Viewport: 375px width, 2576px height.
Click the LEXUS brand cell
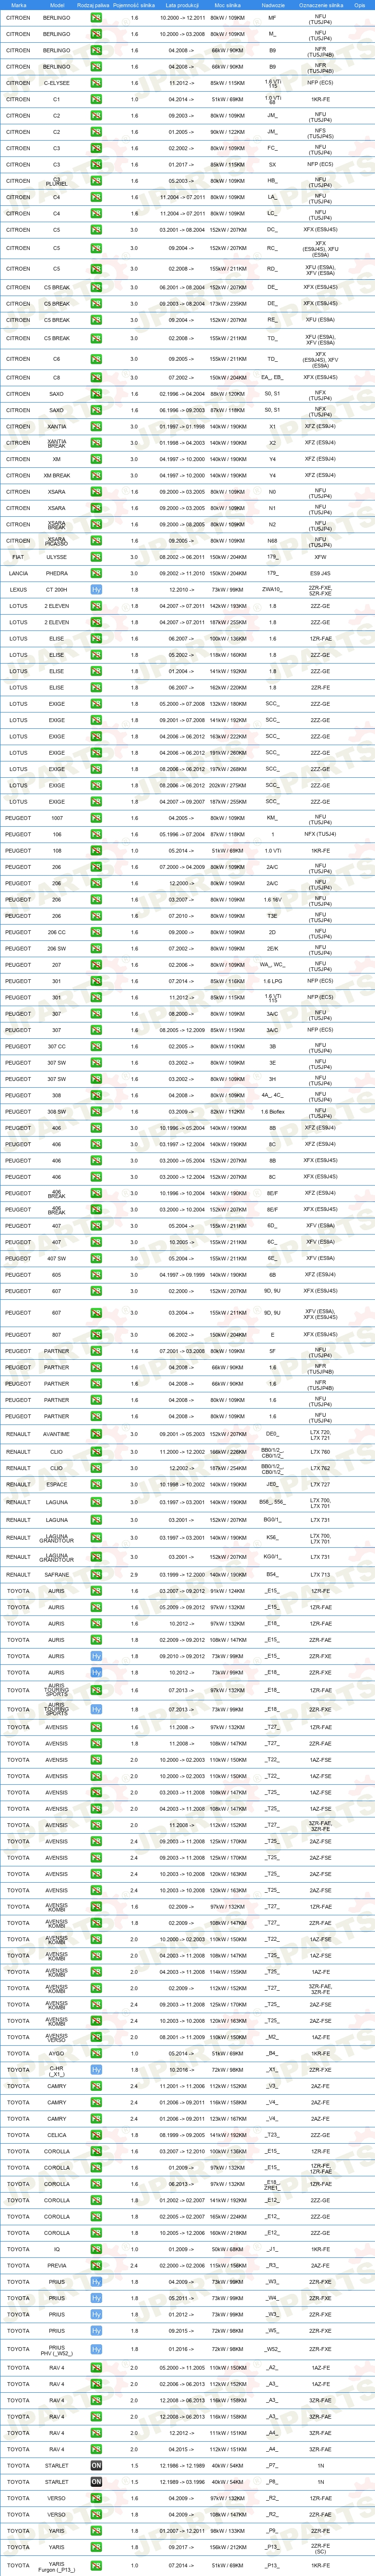point(18,590)
